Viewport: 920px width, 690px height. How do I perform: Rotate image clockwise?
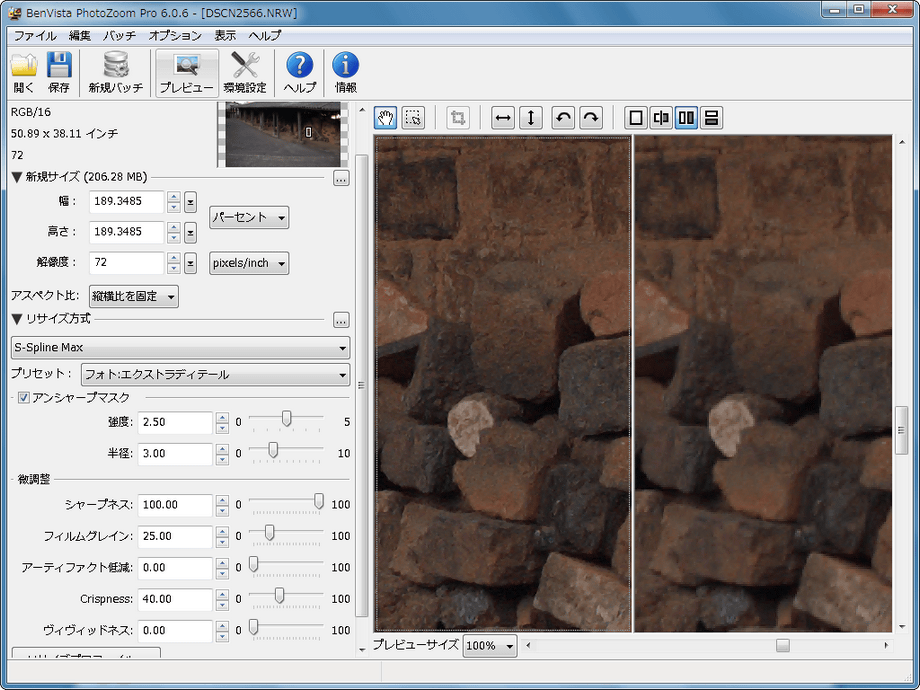point(591,117)
